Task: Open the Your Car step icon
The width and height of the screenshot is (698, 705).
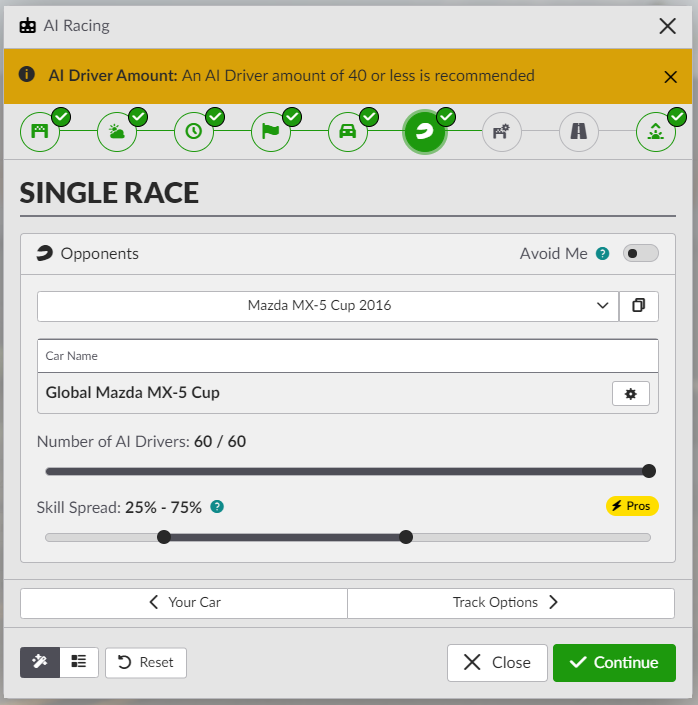Action: pyautogui.click(x=348, y=132)
